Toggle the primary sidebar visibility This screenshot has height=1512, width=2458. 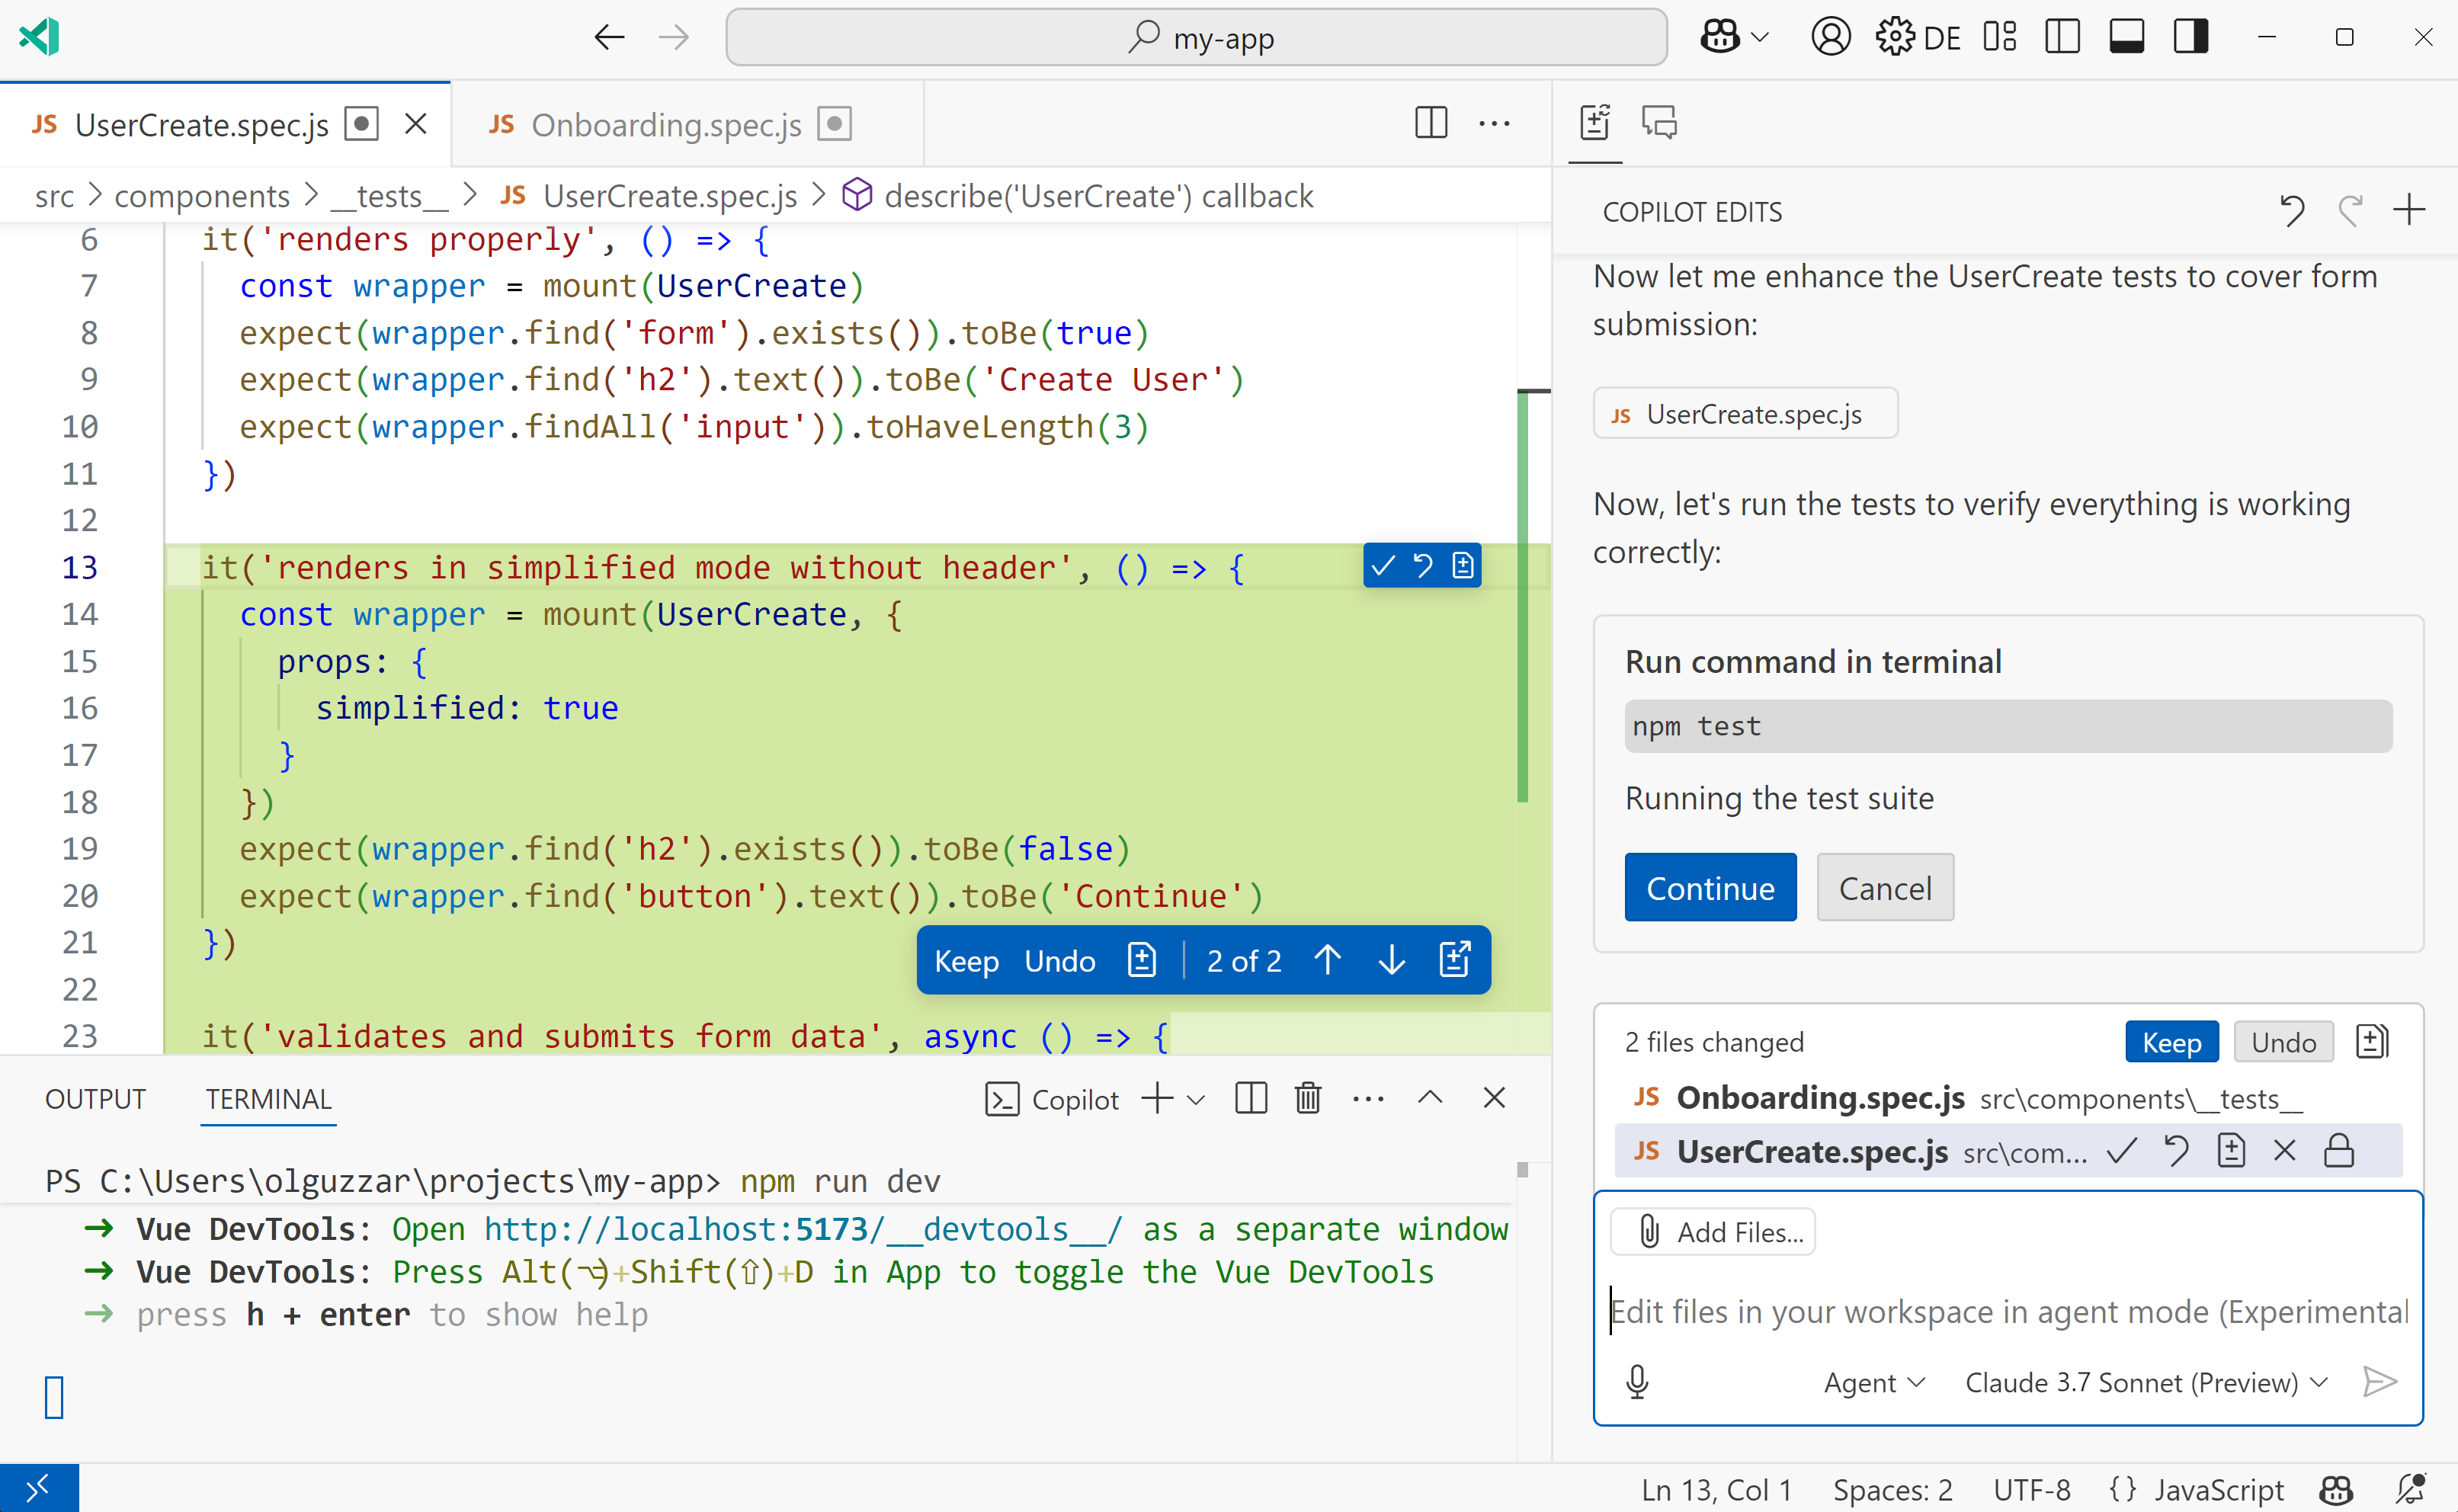2063,37
